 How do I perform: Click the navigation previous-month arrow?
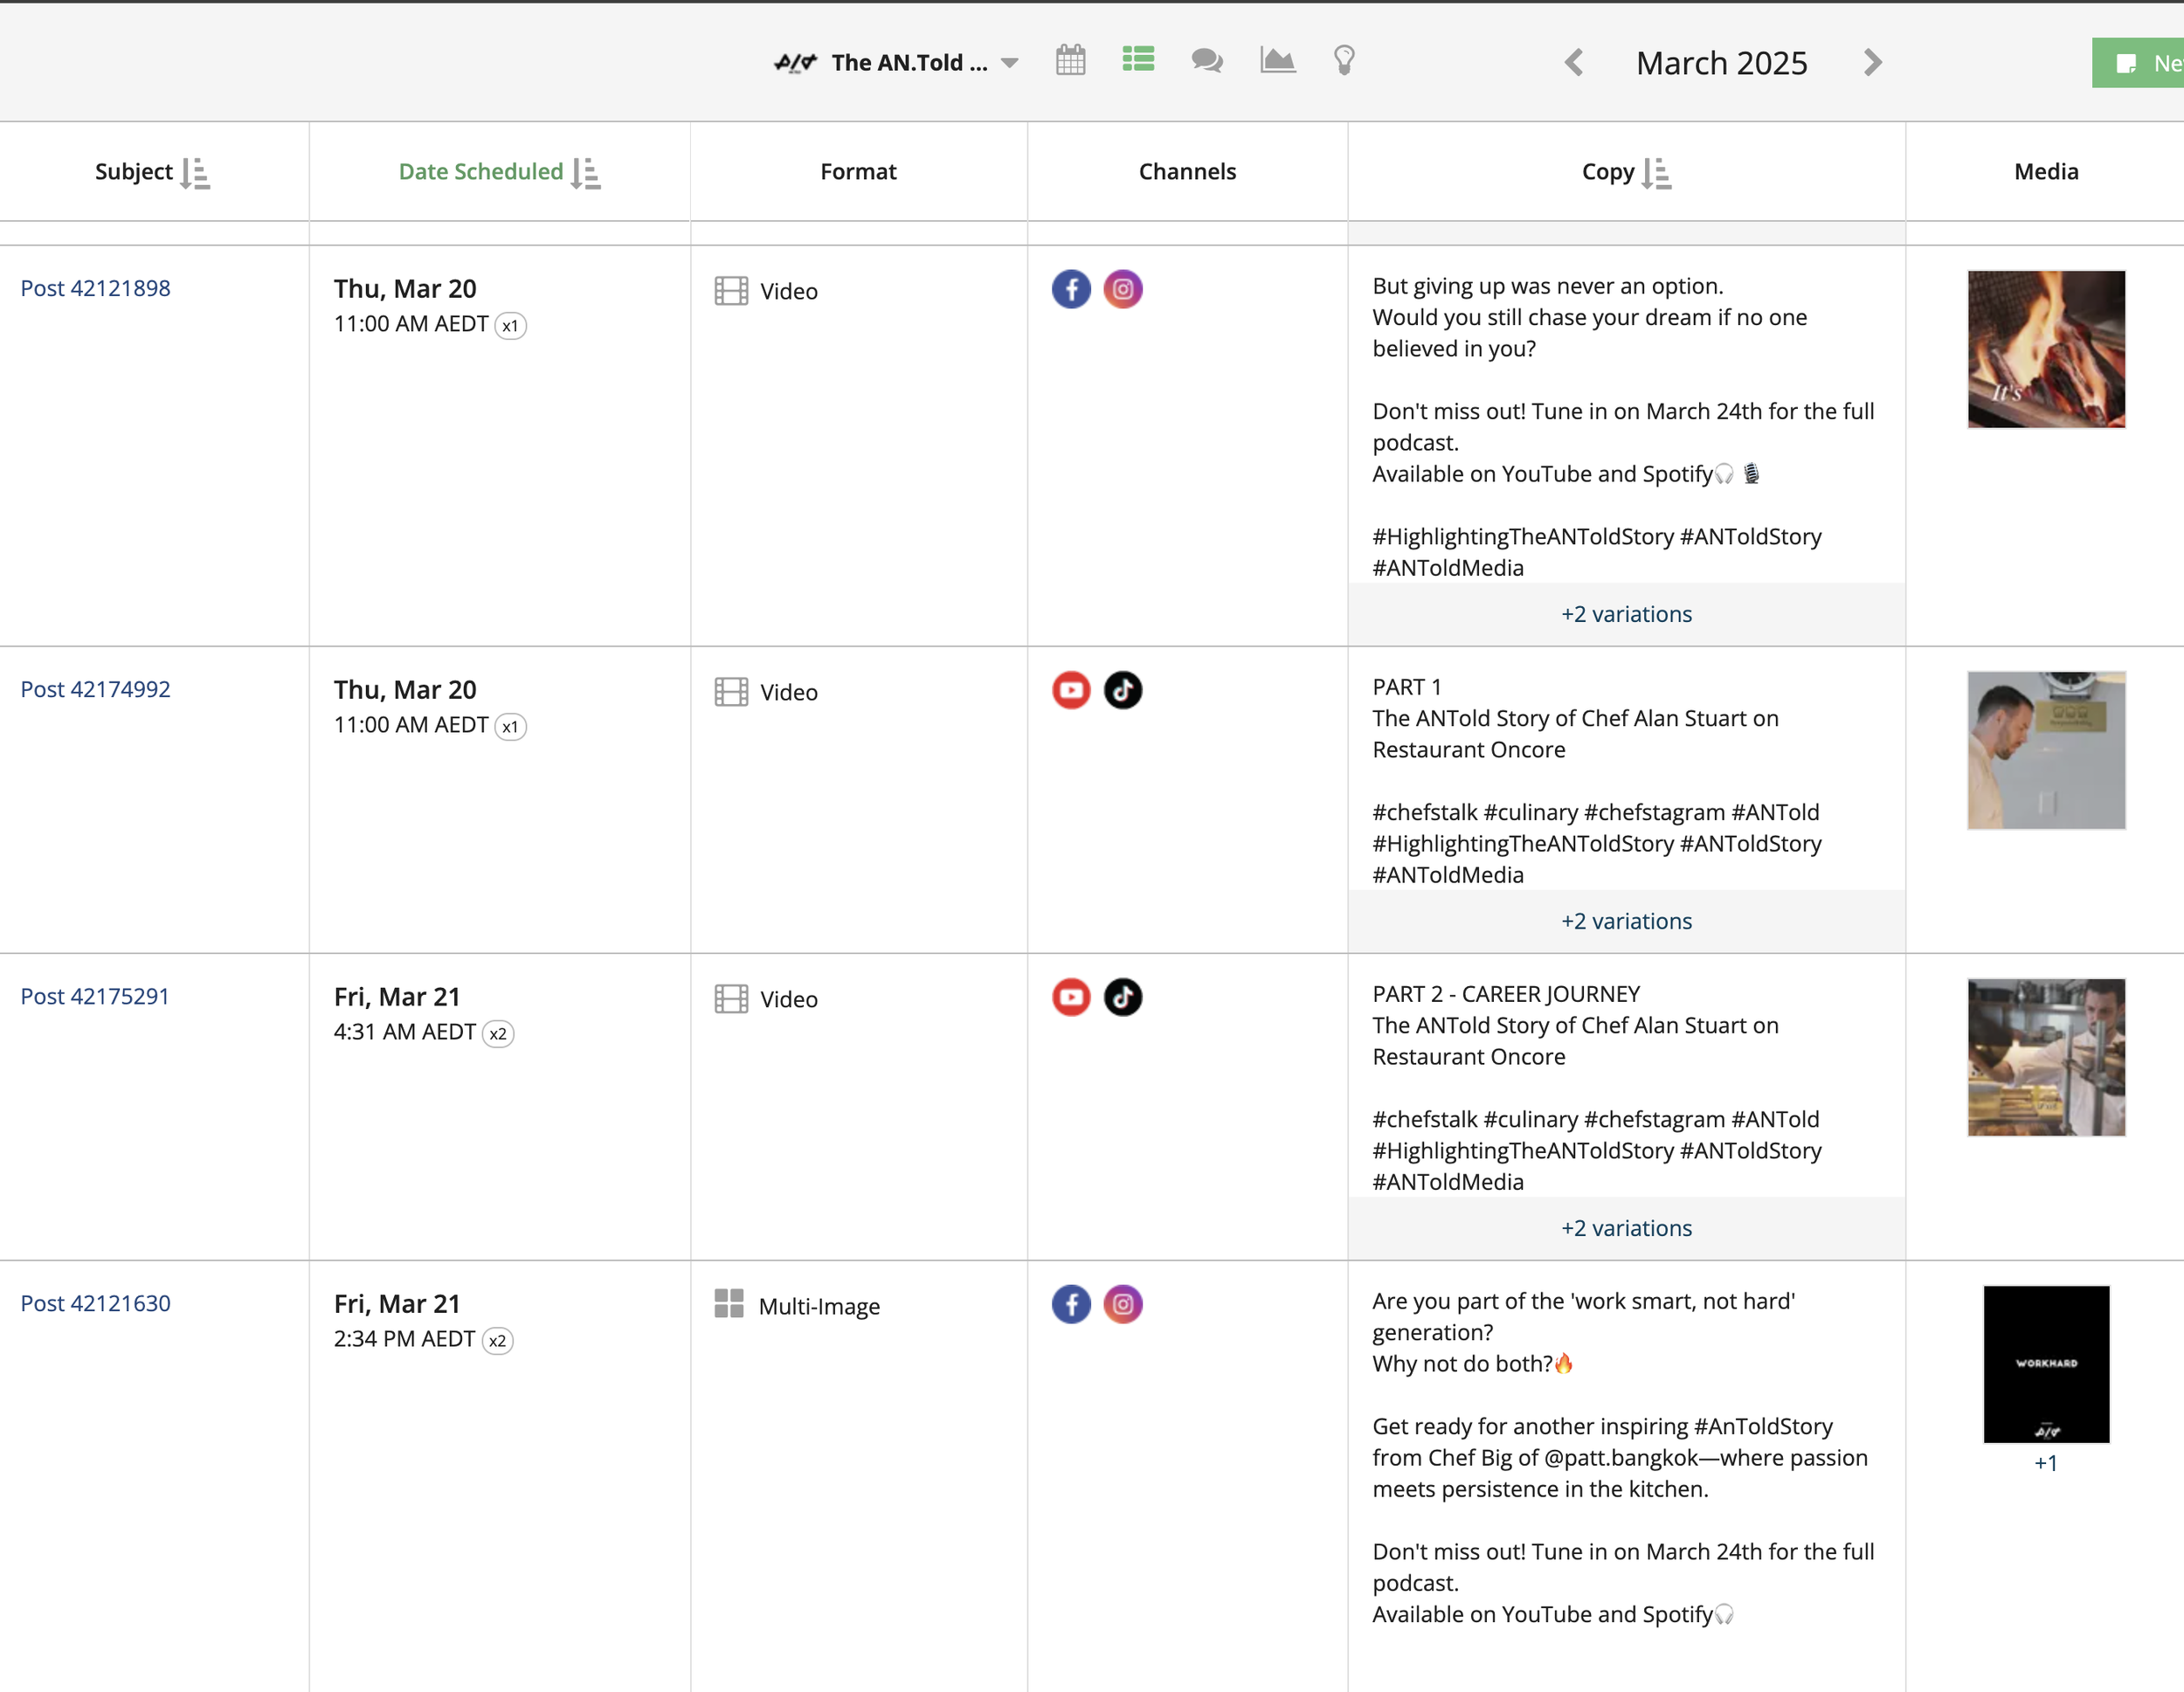[1574, 62]
